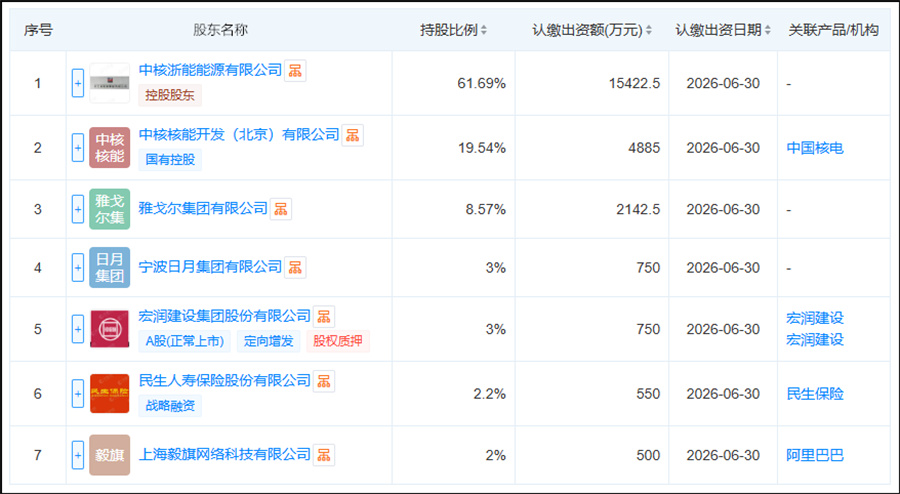This screenshot has width=900, height=494.
Task: Select the 2.2% shareholding cell
Action: click(490, 394)
